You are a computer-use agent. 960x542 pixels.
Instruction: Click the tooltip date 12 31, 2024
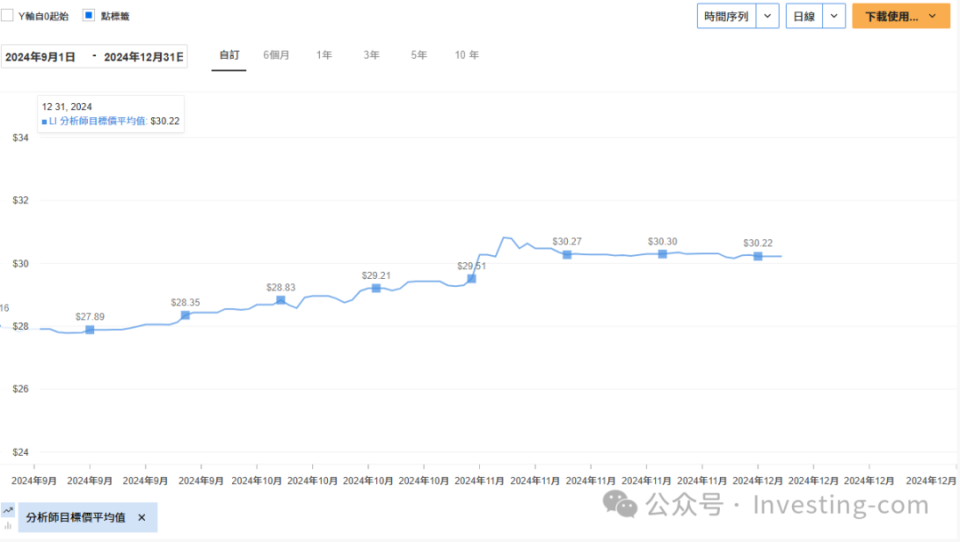point(67,107)
